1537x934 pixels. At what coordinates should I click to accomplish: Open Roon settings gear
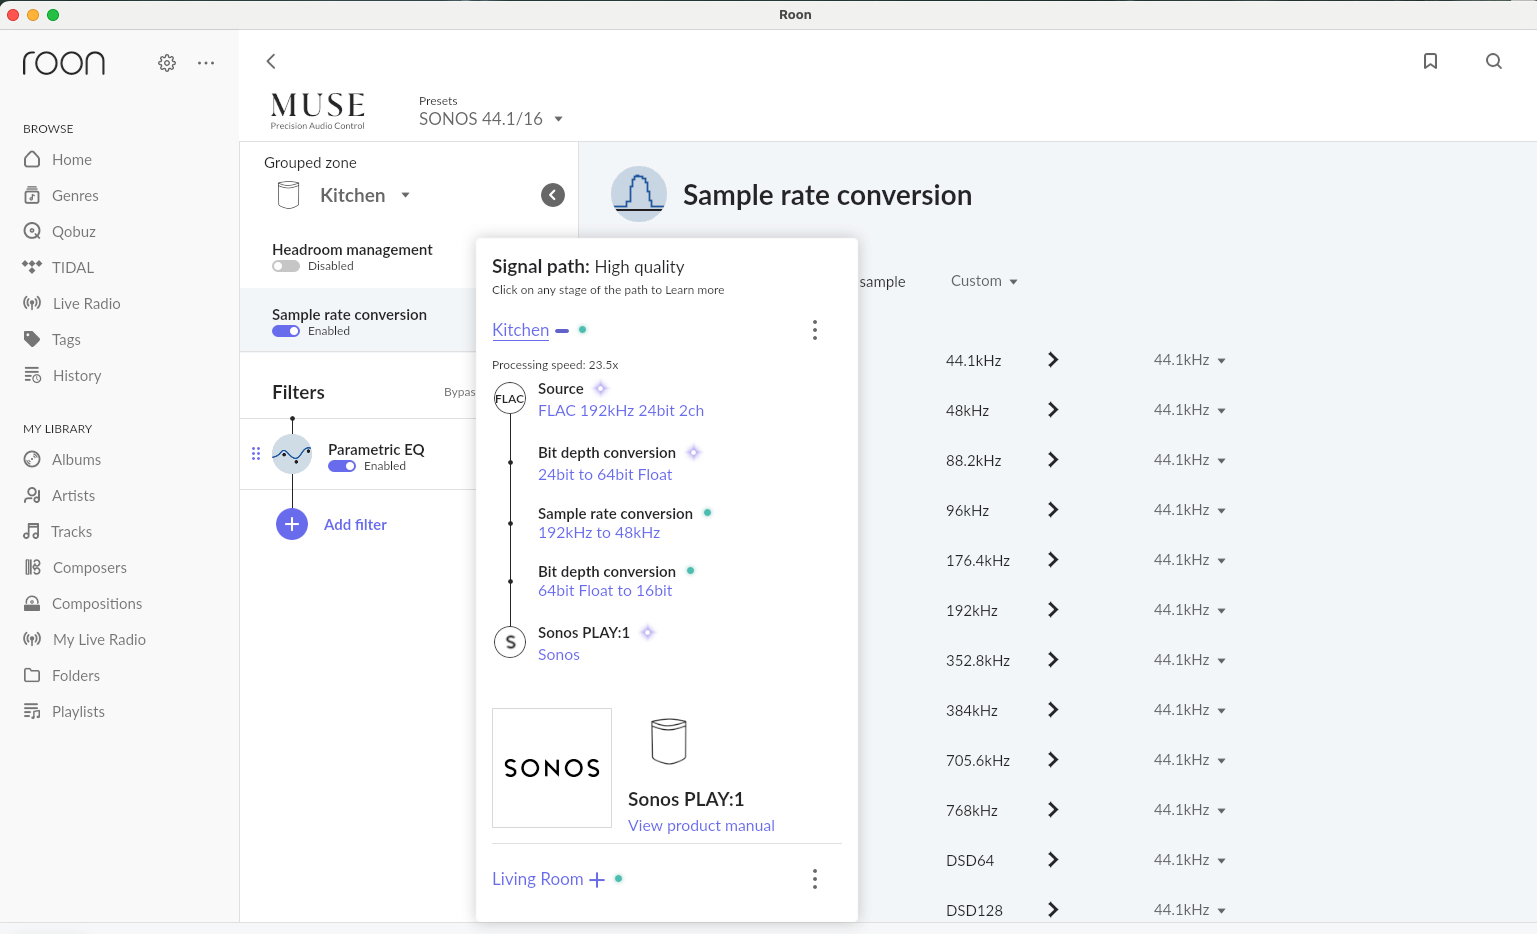click(x=167, y=63)
